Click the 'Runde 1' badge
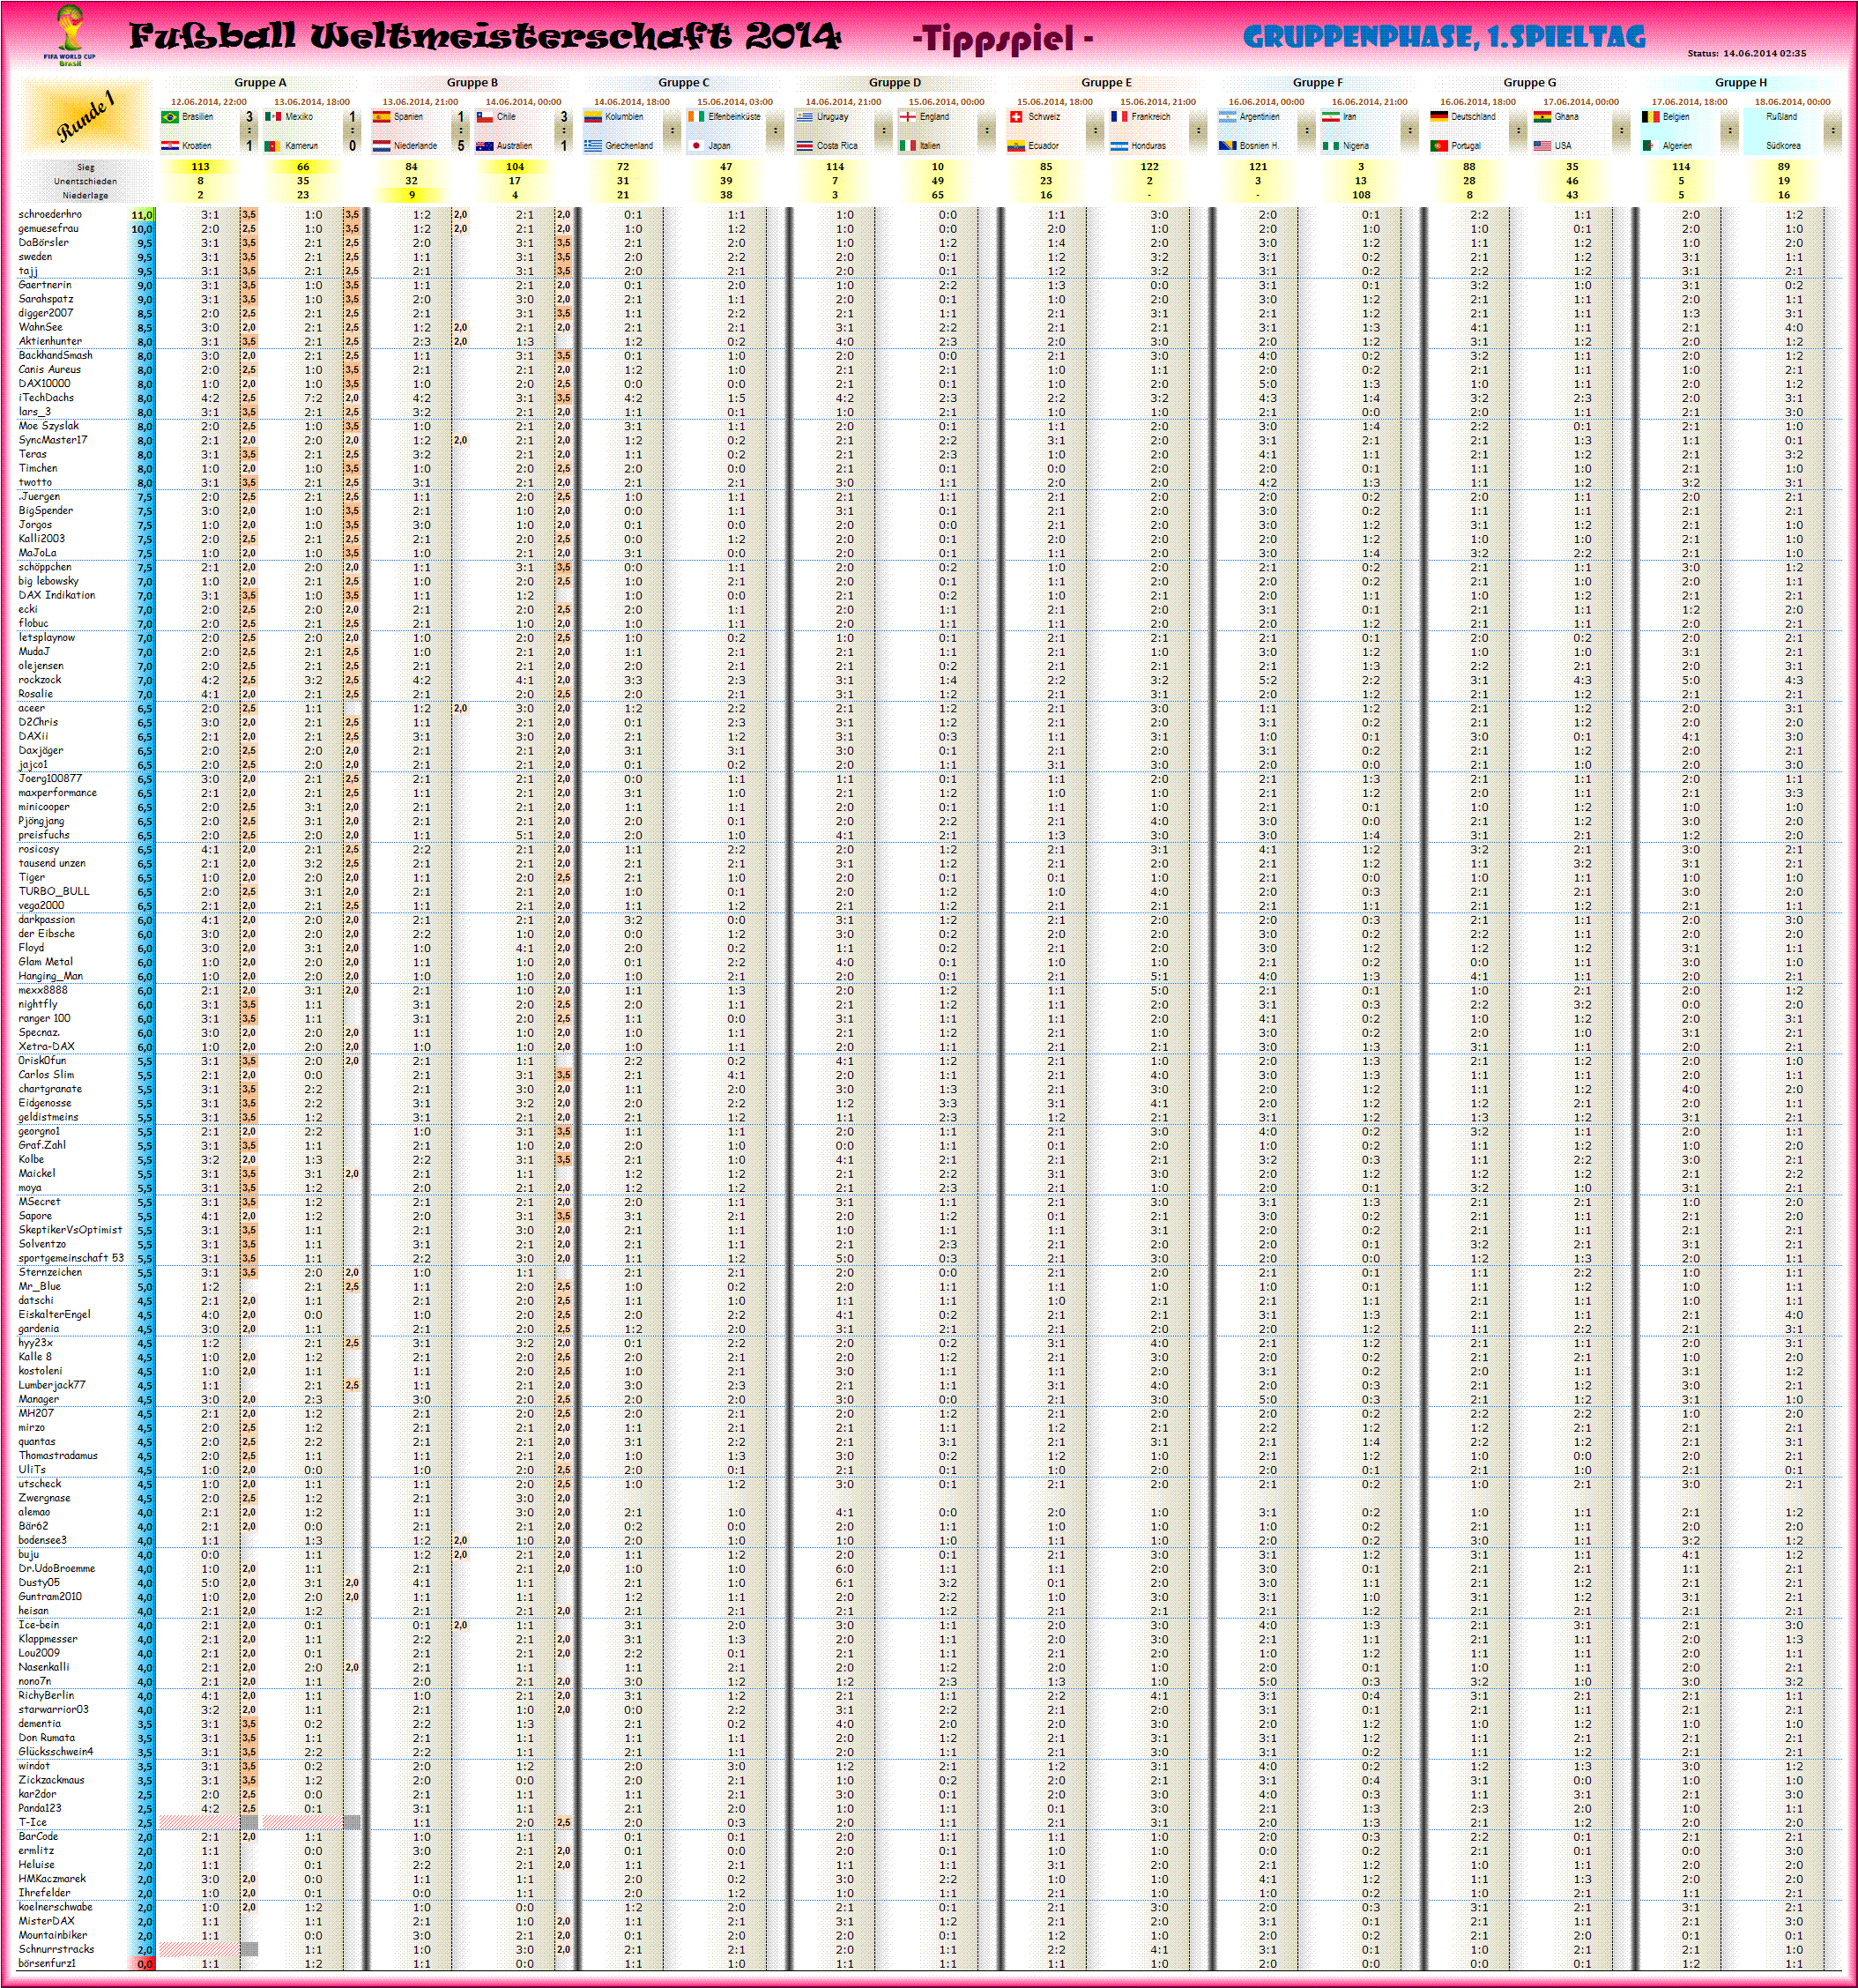The height and width of the screenshot is (1988, 1858). pos(86,116)
